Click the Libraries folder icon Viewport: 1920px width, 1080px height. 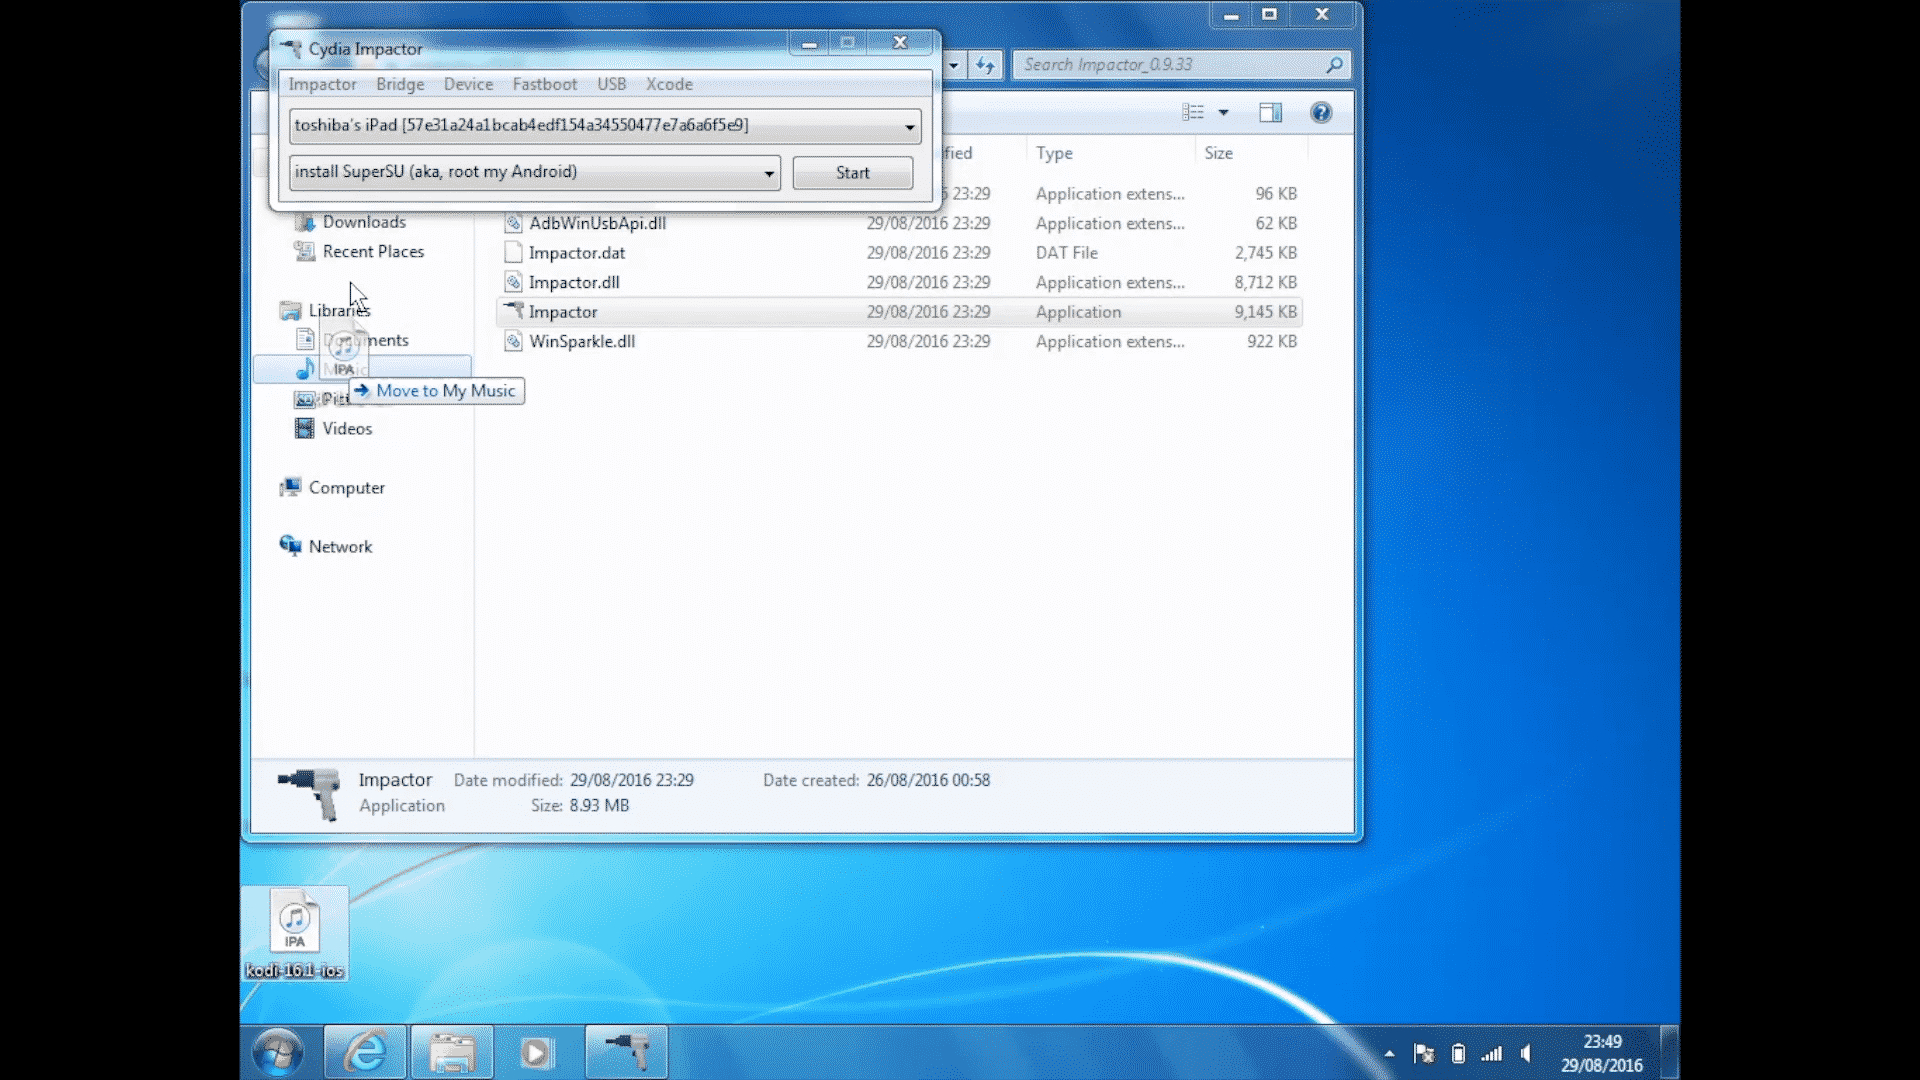[x=291, y=310]
